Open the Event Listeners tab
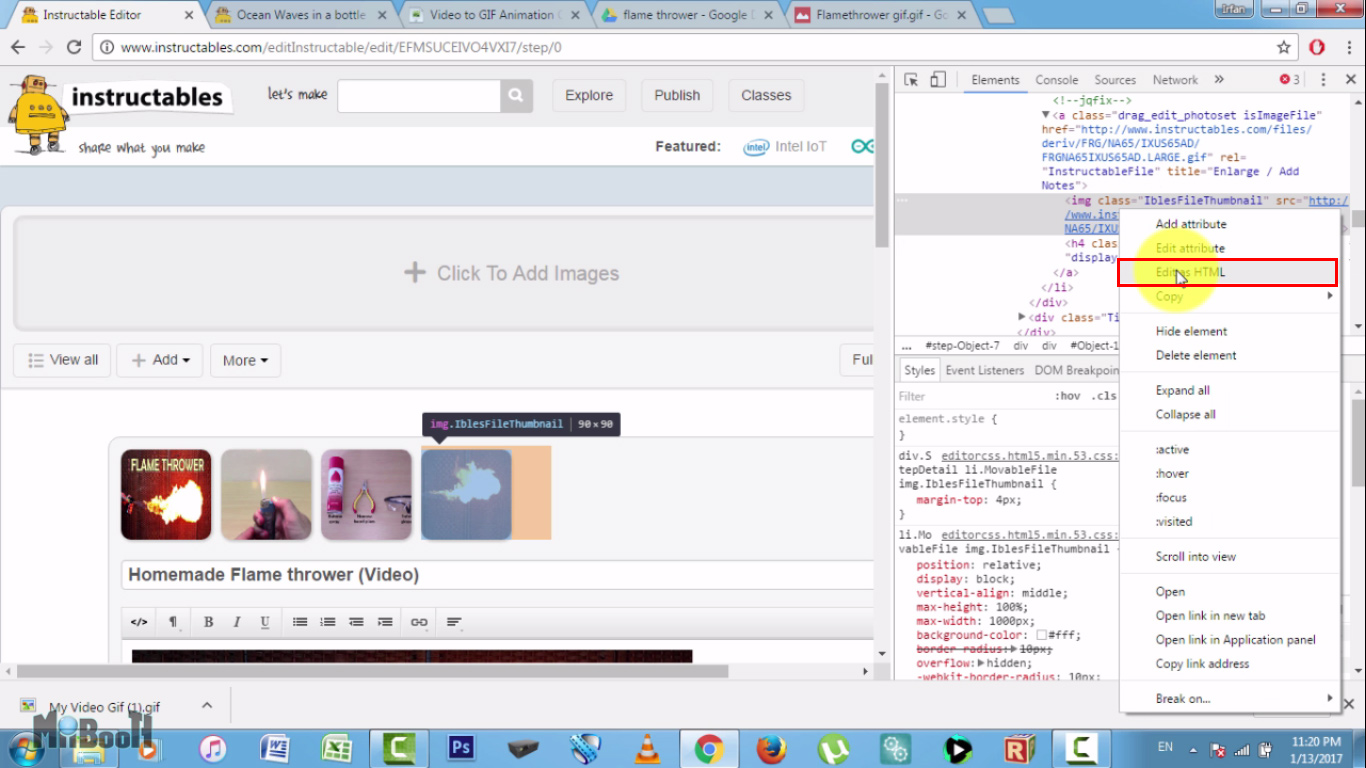Viewport: 1366px width, 768px height. tap(985, 370)
